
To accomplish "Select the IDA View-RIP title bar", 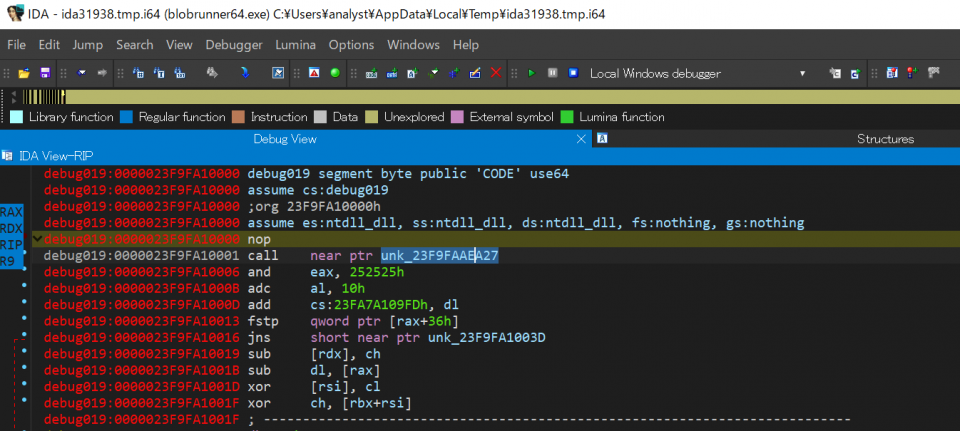I will (480, 156).
